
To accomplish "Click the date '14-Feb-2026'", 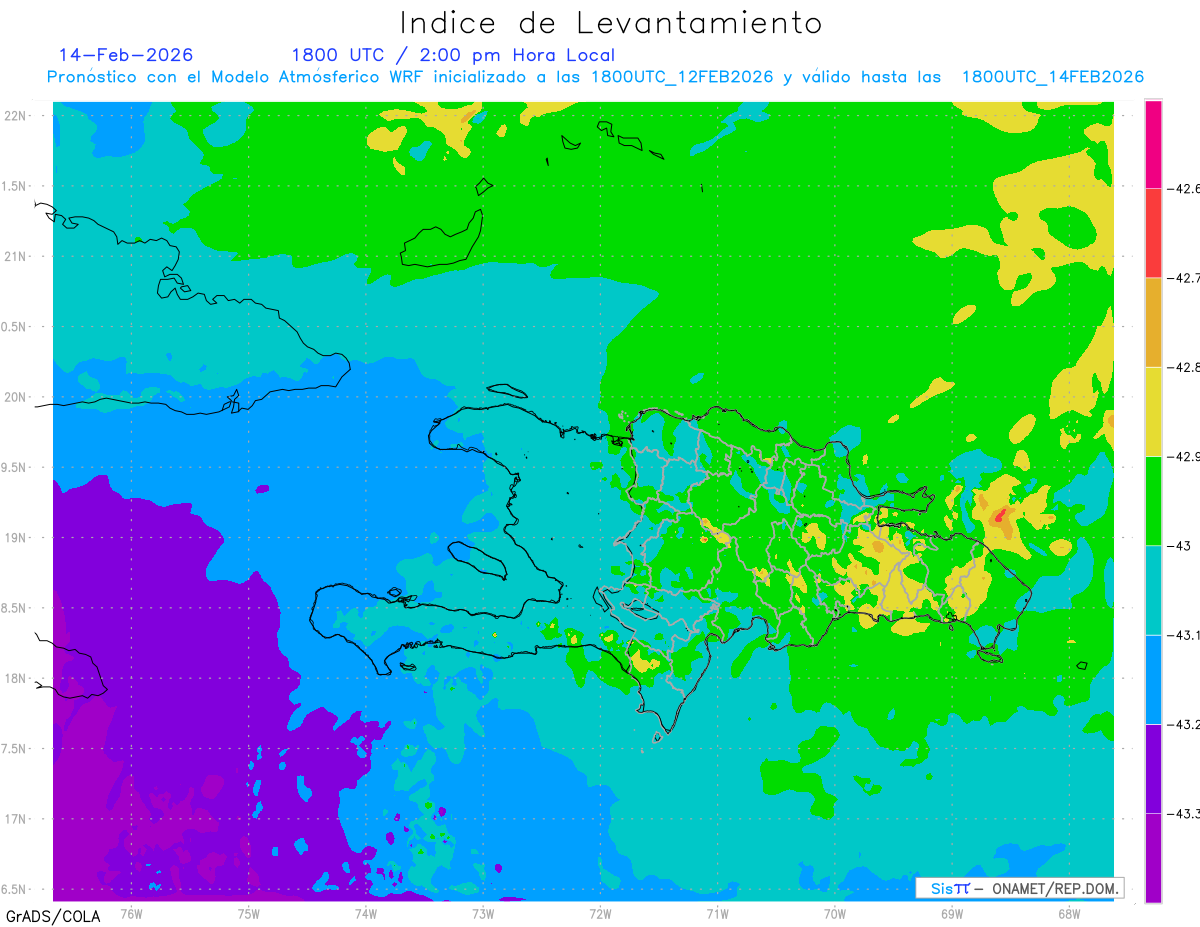I will pos(126,55).
